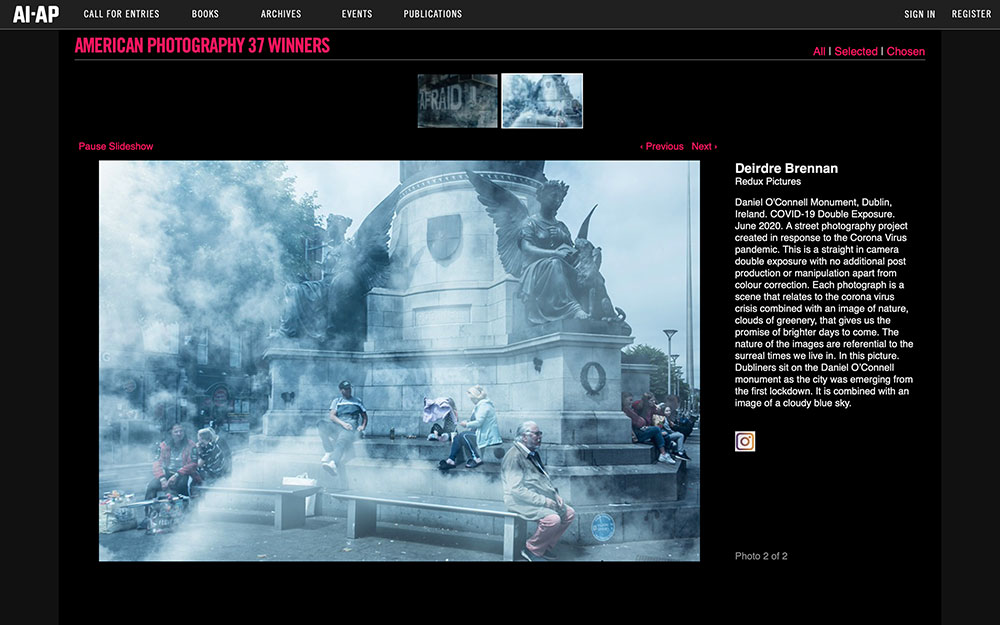Show All winners filter
Viewport: 1000px width, 625px height.
[819, 51]
